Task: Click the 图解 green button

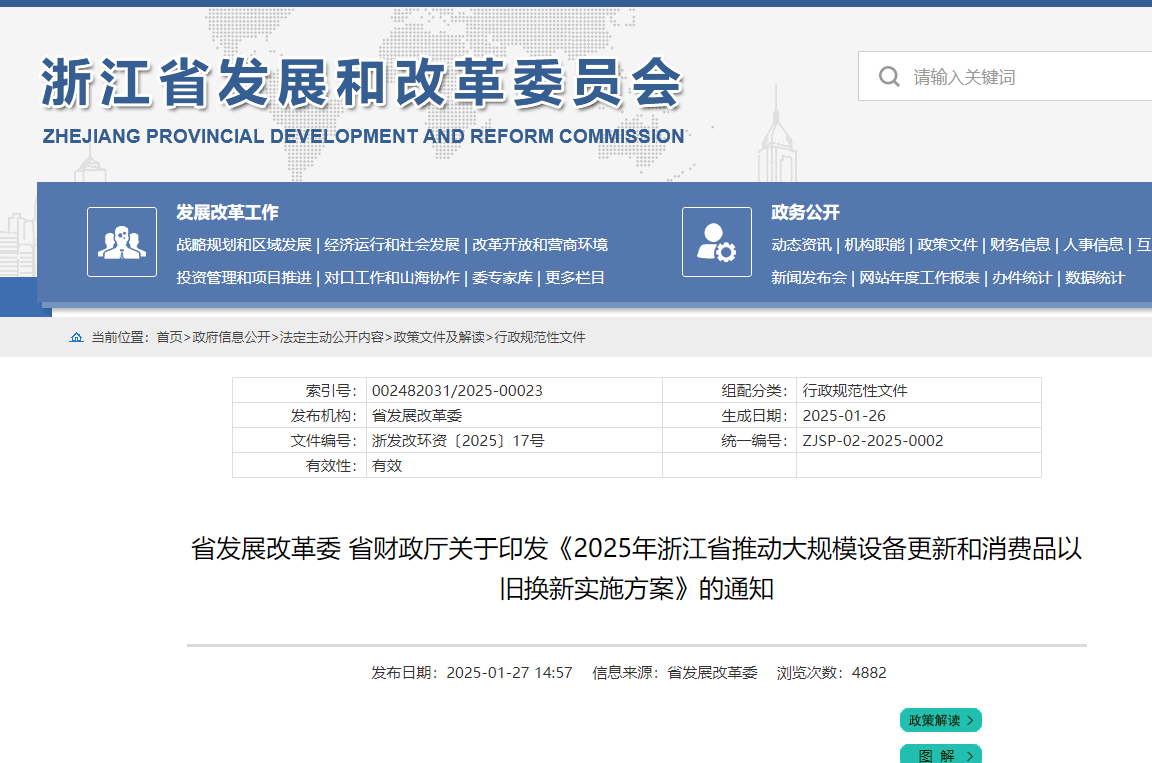Action: 940,755
